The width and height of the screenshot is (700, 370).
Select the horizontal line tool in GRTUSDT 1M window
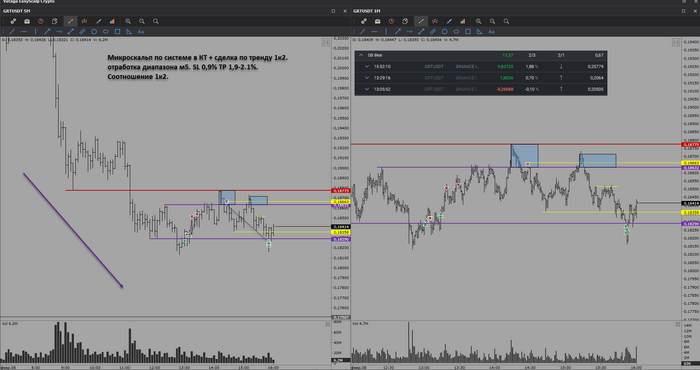pos(374,32)
